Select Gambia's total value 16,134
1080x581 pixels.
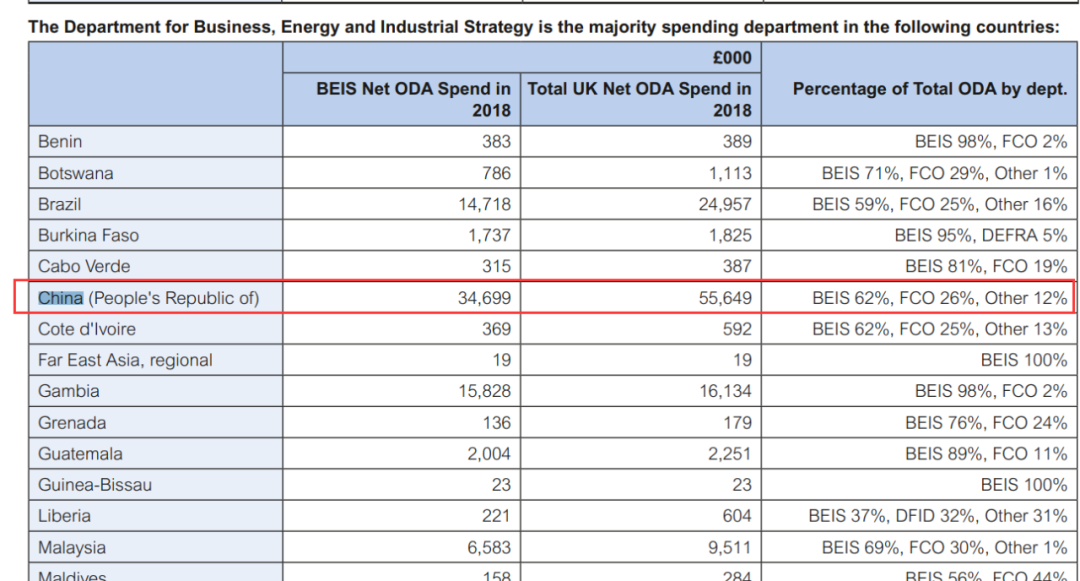click(x=725, y=391)
